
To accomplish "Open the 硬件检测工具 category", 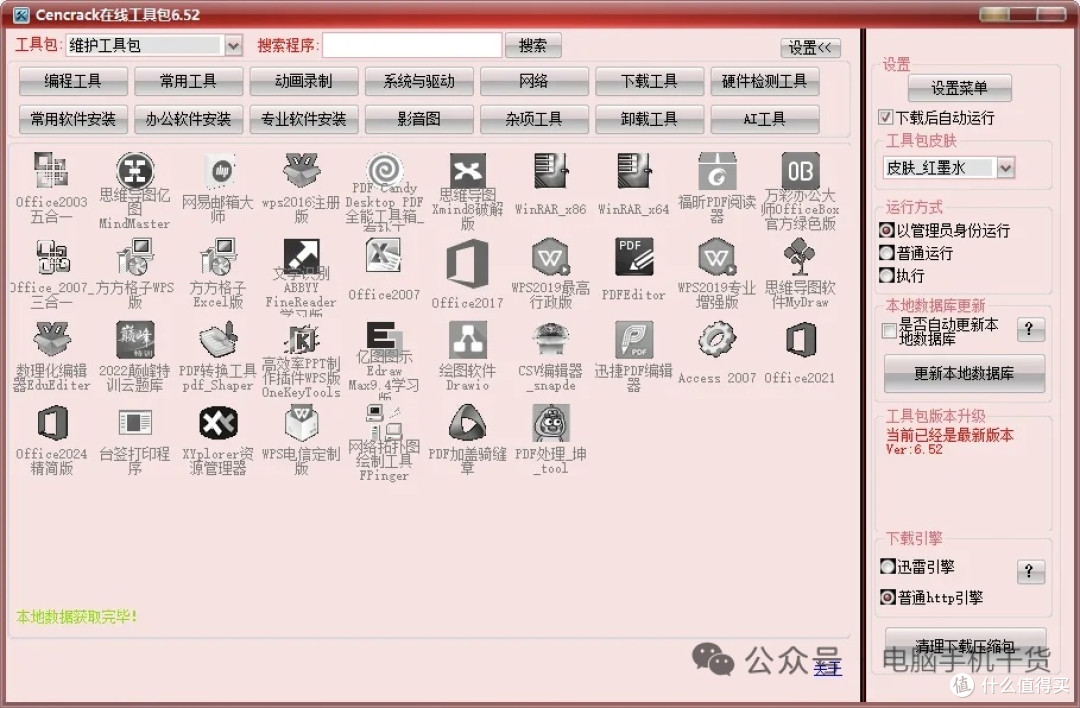I will pyautogui.click(x=765, y=81).
